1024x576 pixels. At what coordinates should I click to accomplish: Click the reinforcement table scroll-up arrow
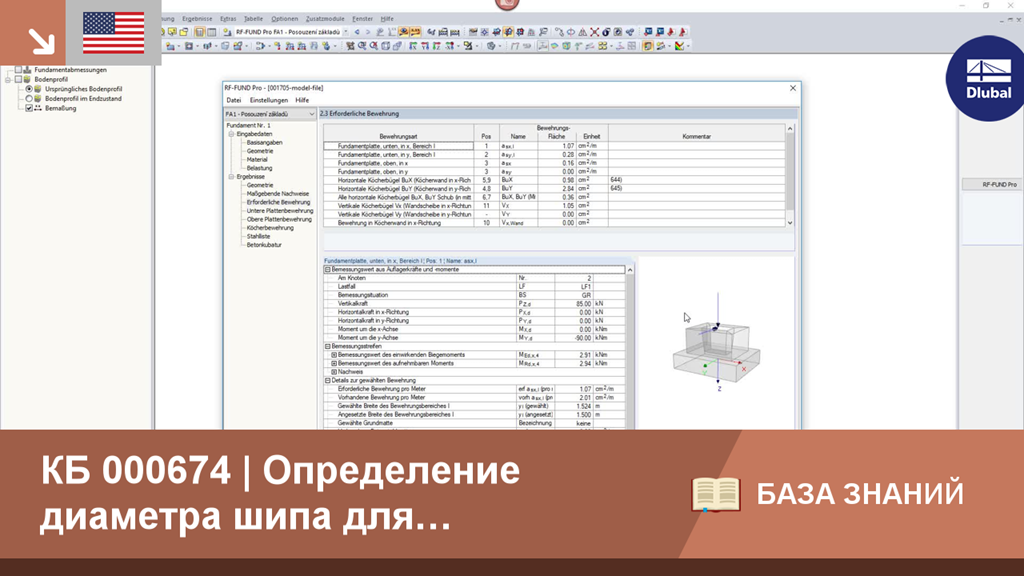[x=790, y=129]
